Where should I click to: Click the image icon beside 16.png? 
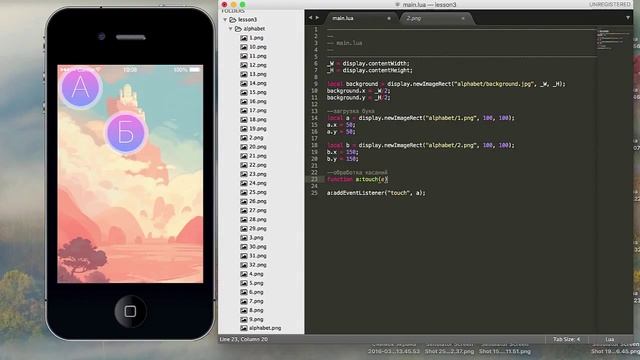pos(244,101)
